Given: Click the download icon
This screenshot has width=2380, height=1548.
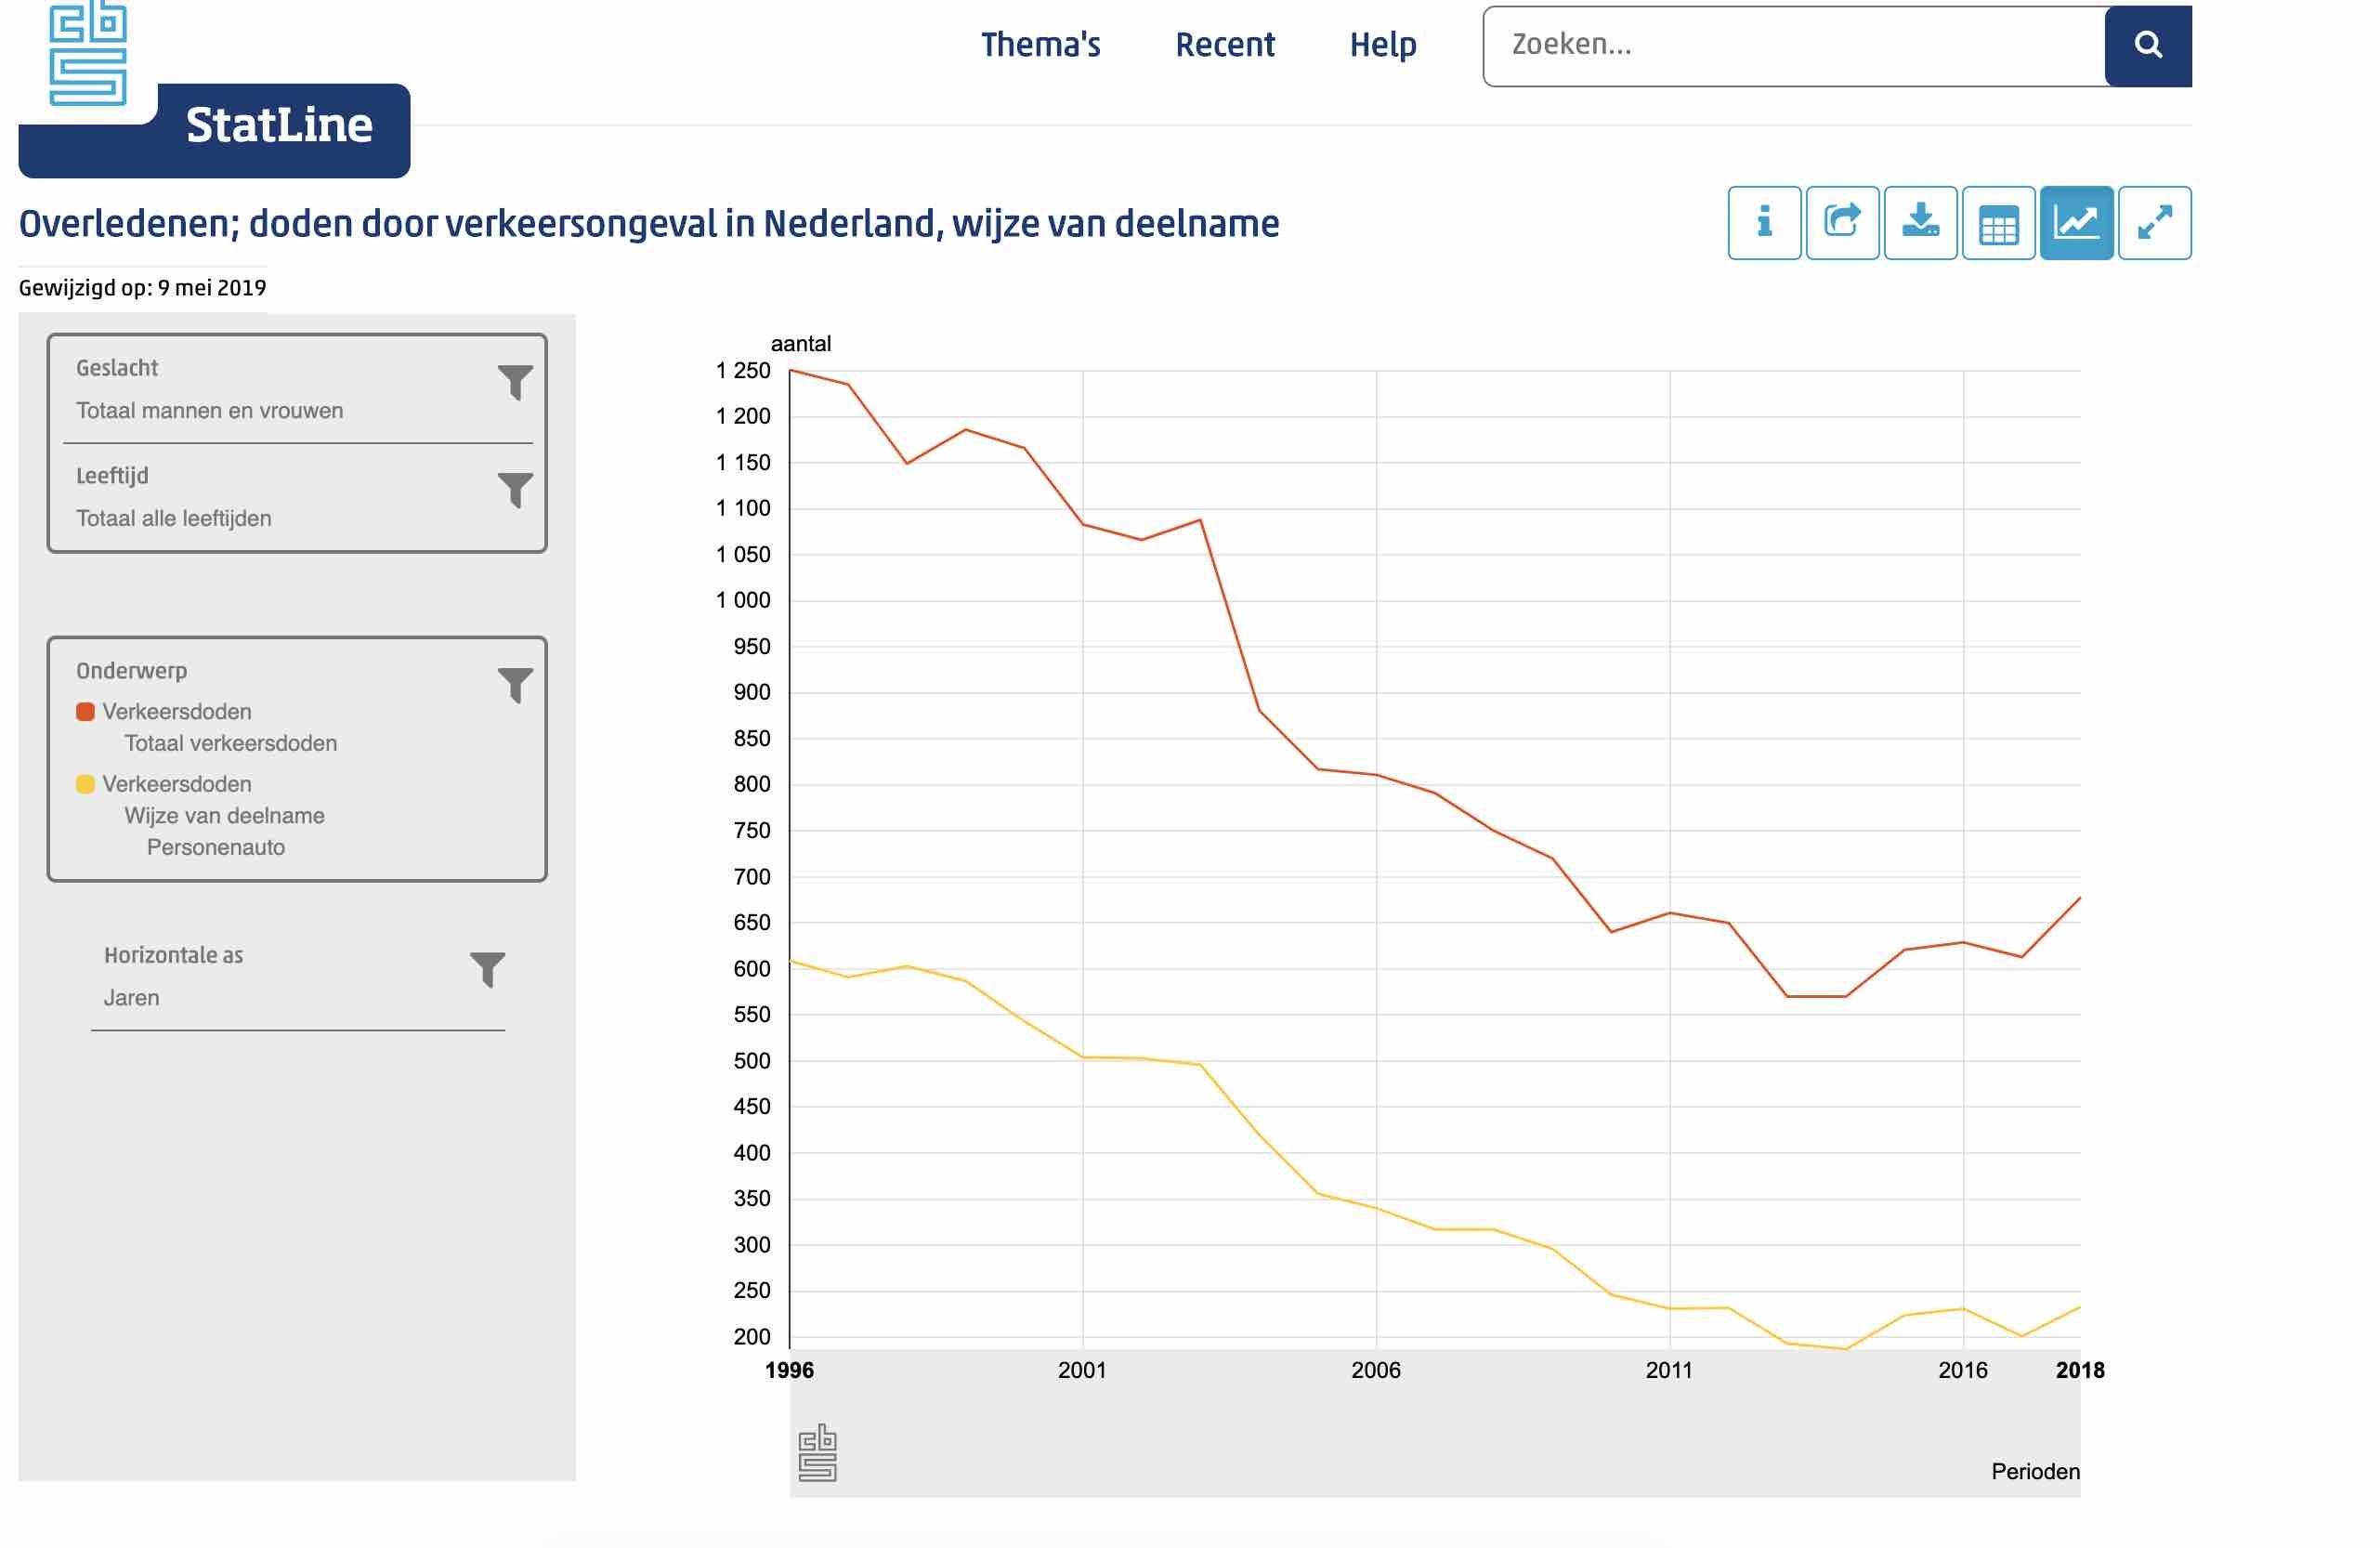Looking at the screenshot, I should [1920, 222].
